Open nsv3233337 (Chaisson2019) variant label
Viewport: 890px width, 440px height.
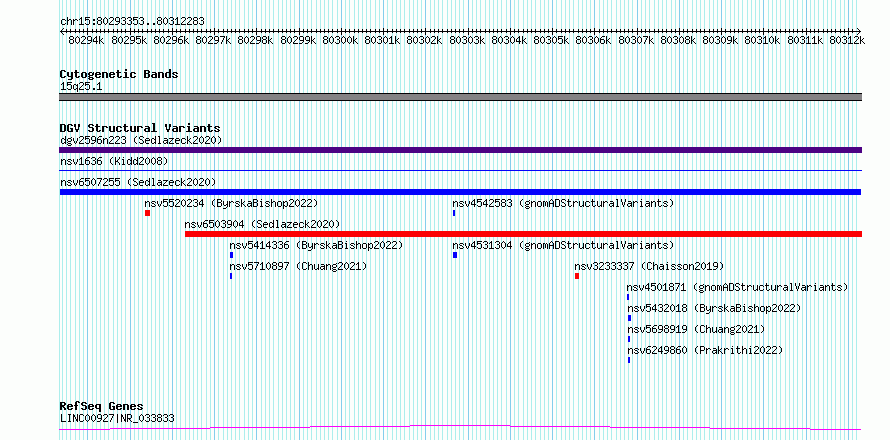point(649,266)
